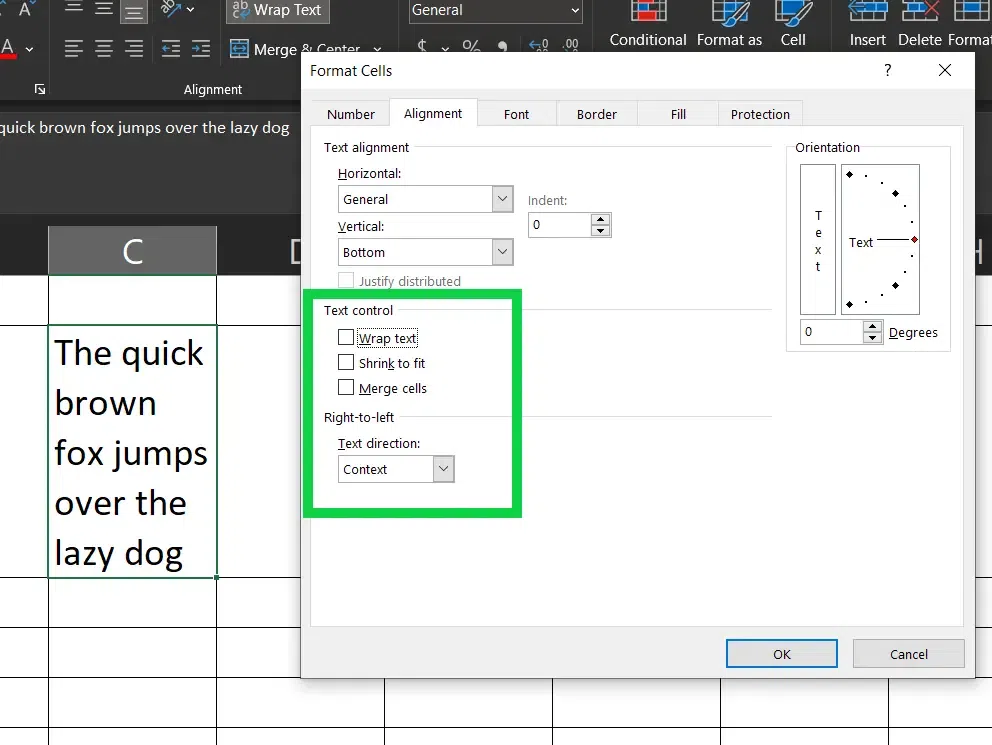This screenshot has height=745, width=992.
Task: Enable the Shrink to fit checkbox
Action: click(346, 362)
